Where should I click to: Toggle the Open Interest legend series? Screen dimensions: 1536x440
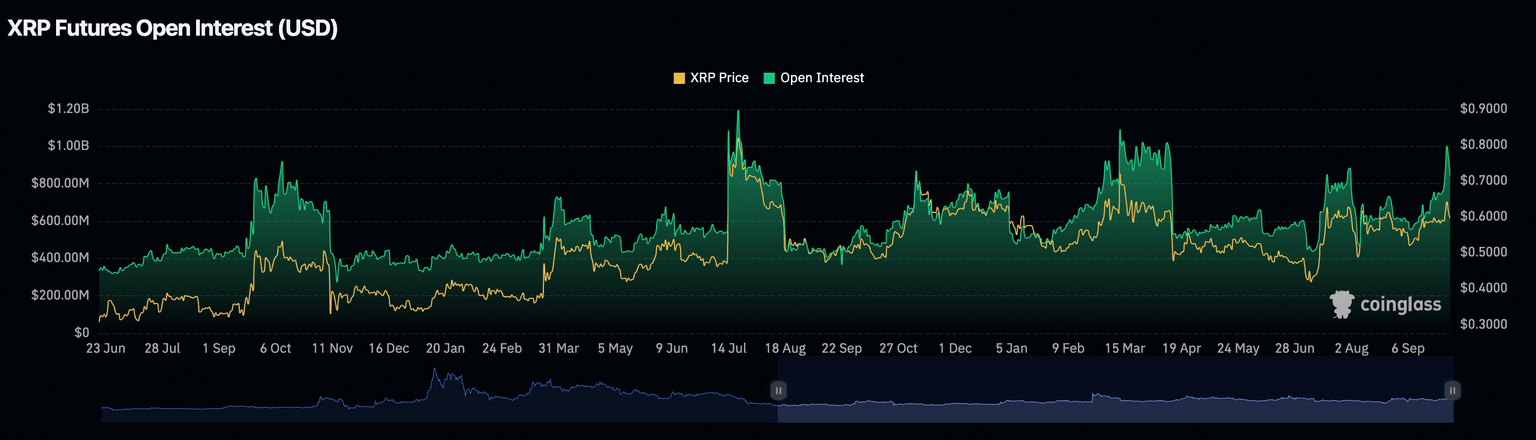coord(821,78)
